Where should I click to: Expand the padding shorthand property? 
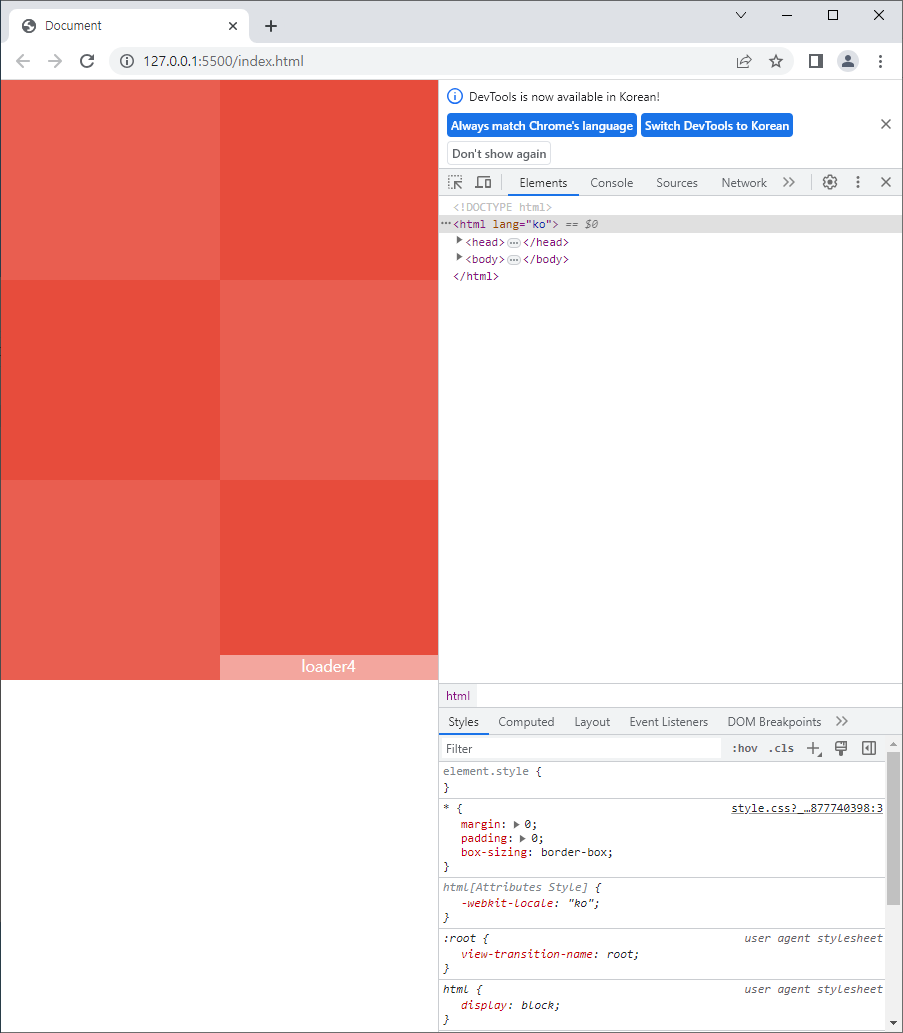(523, 838)
